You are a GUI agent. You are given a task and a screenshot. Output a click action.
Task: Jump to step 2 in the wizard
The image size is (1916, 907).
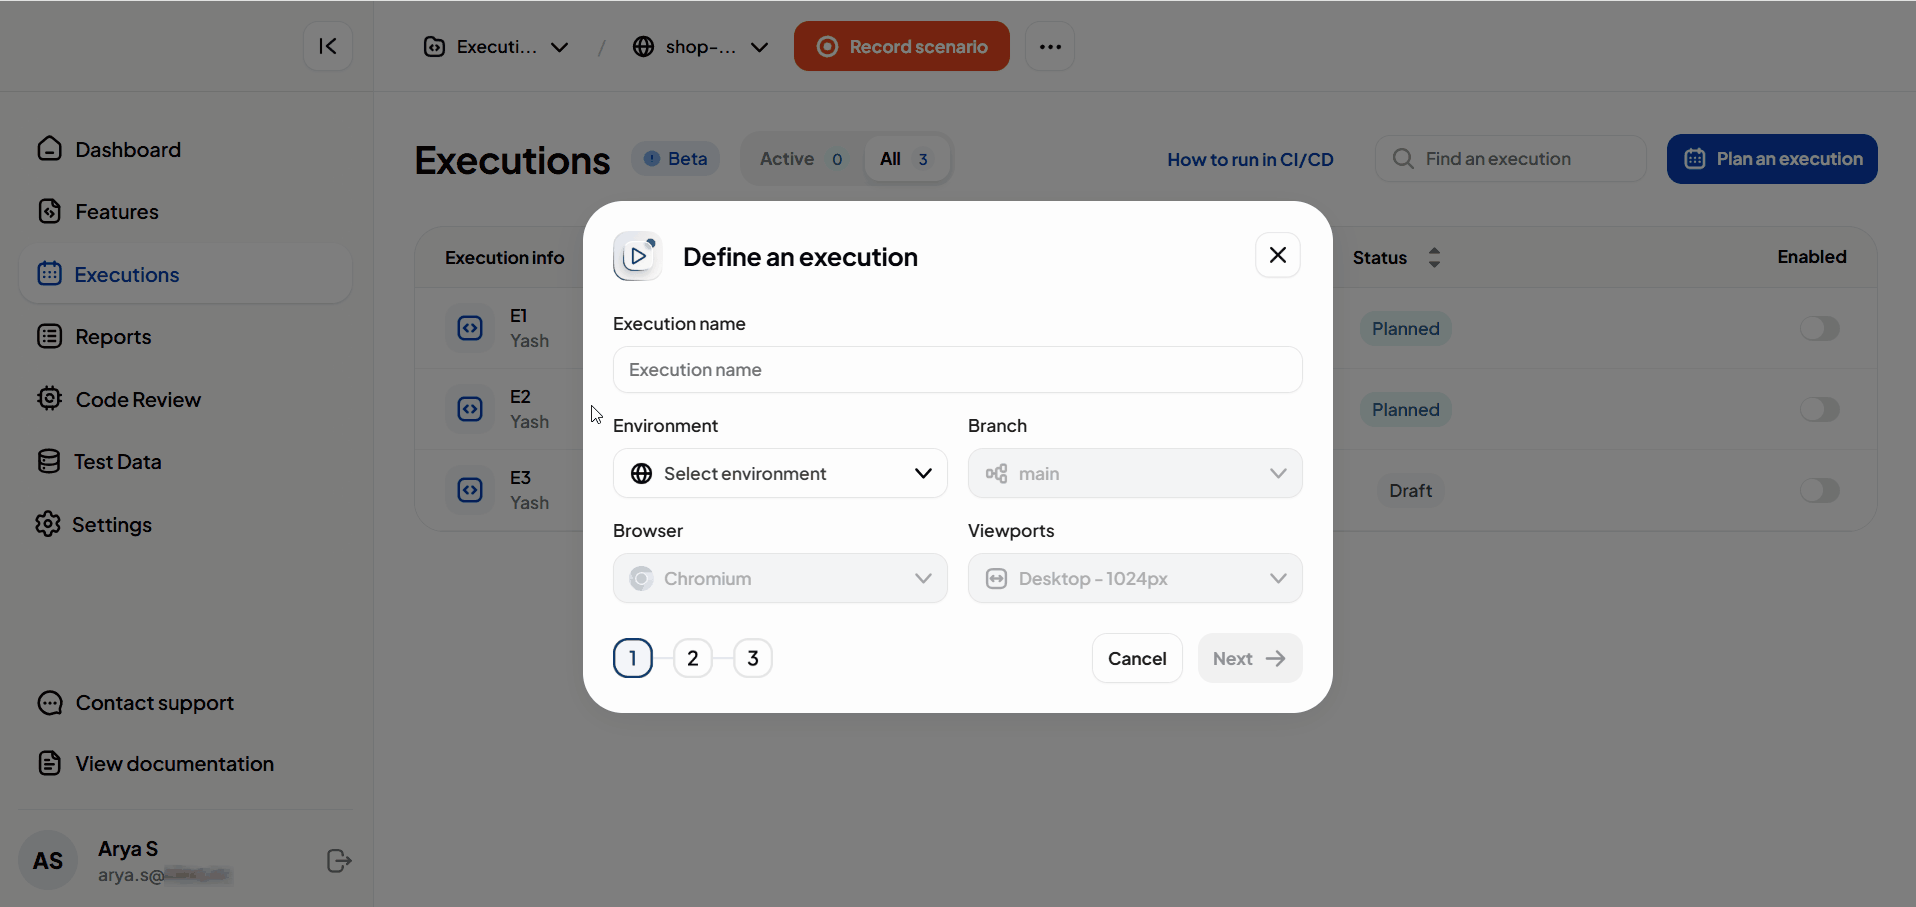[x=692, y=659]
